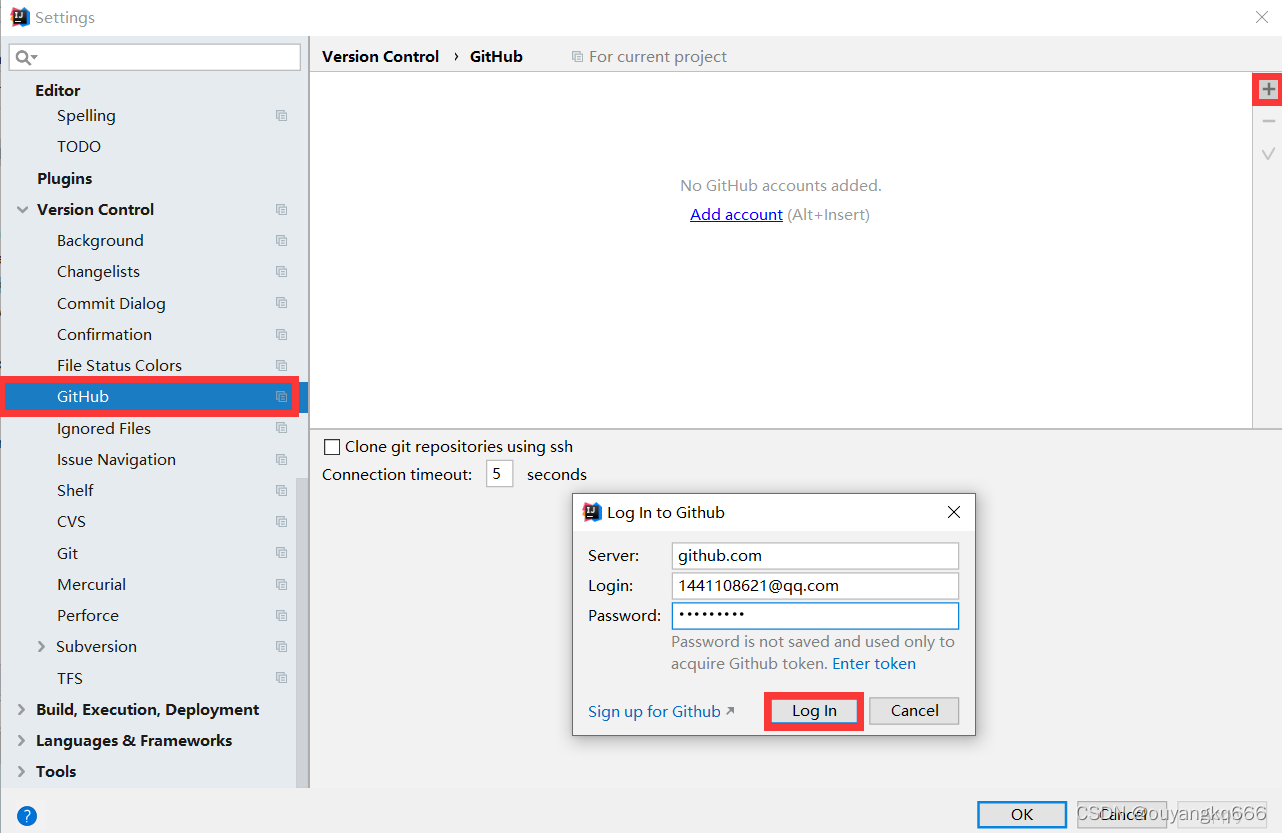This screenshot has width=1282, height=833.
Task: Click the IntelliJ logo in Settings title bar
Action: click(19, 17)
